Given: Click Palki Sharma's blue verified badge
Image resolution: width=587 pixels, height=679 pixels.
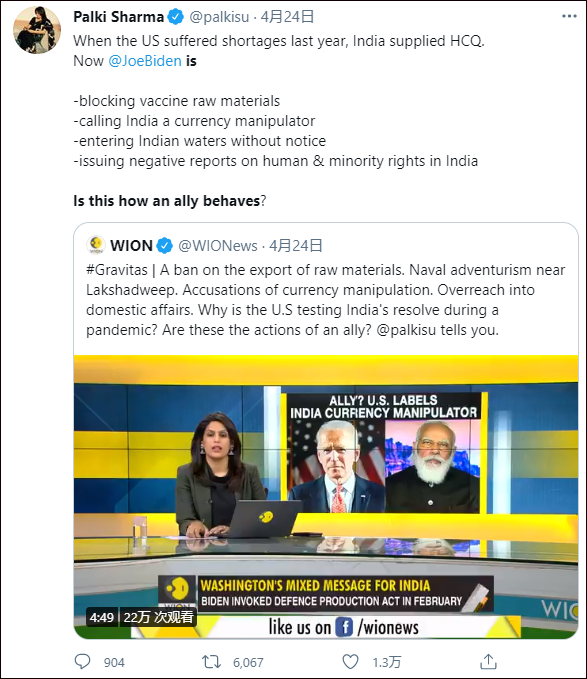Looking at the screenshot, I should pos(175,17).
